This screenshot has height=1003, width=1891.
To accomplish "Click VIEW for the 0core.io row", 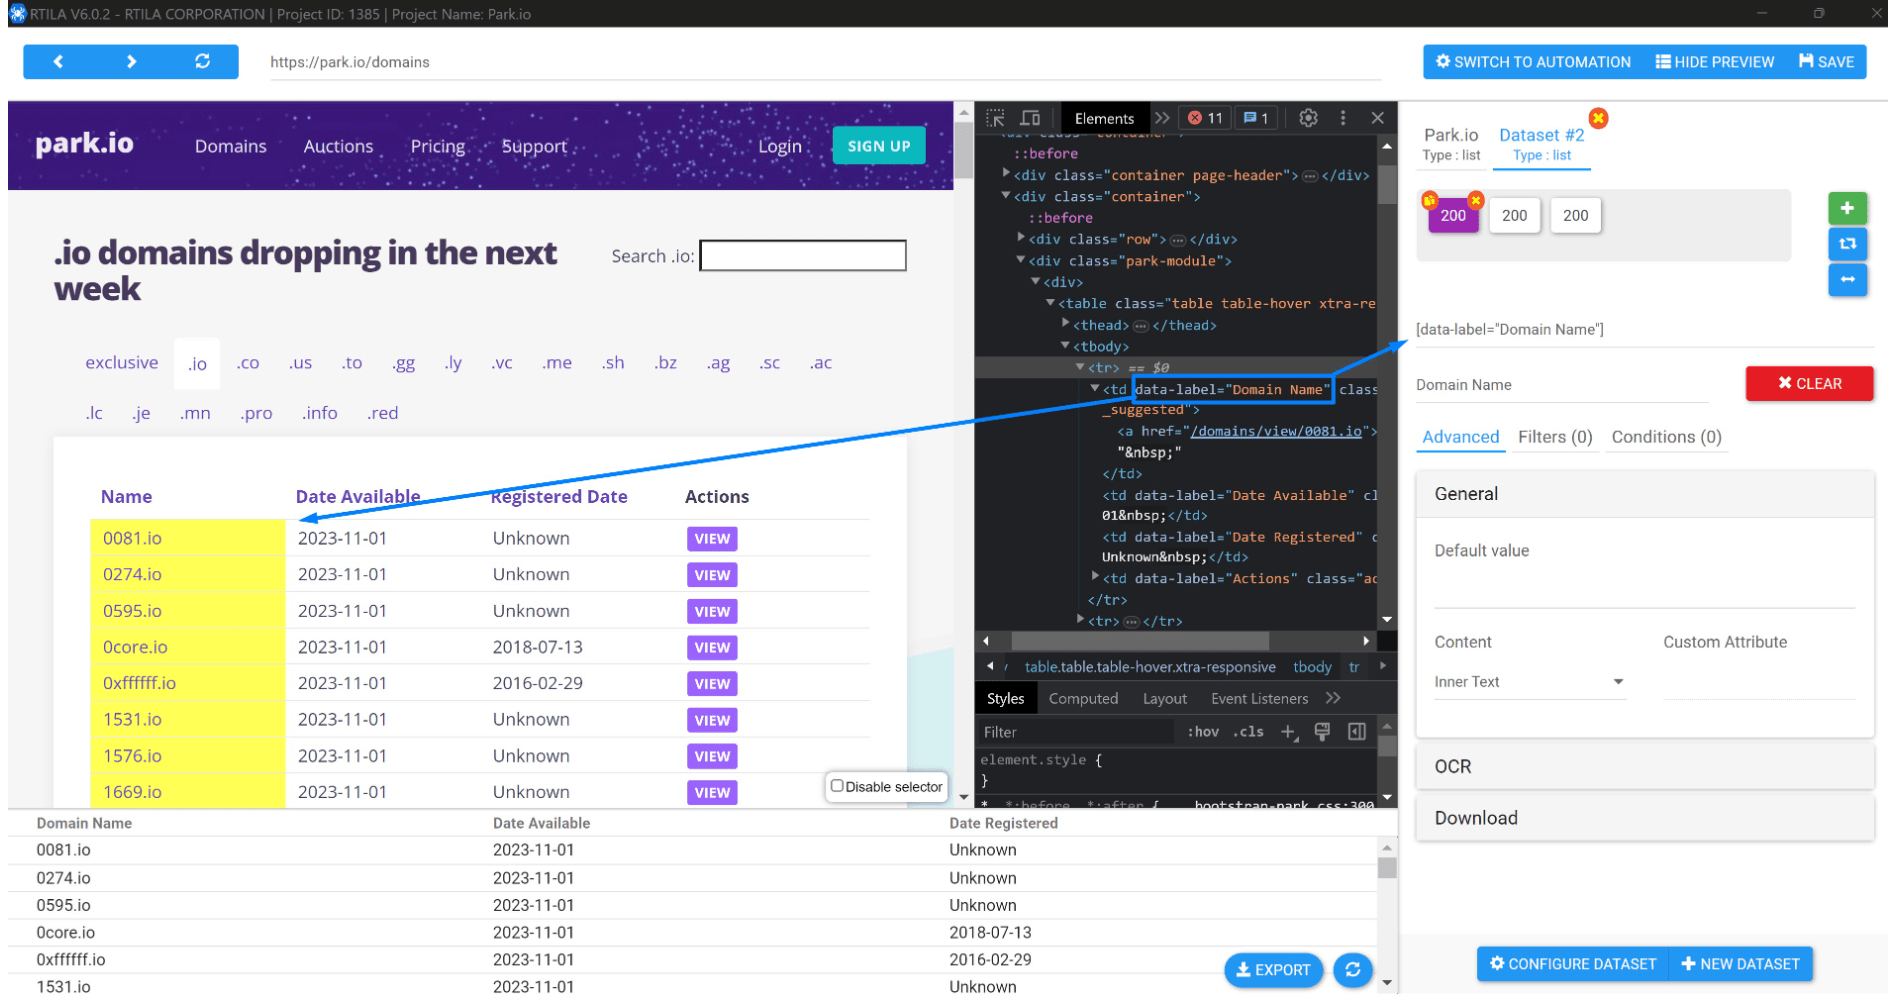I will pyautogui.click(x=711, y=648).
